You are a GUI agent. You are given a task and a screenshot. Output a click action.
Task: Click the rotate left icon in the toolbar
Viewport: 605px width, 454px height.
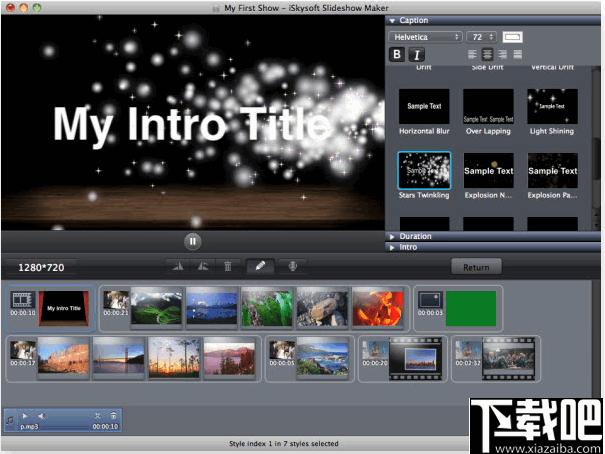click(178, 266)
